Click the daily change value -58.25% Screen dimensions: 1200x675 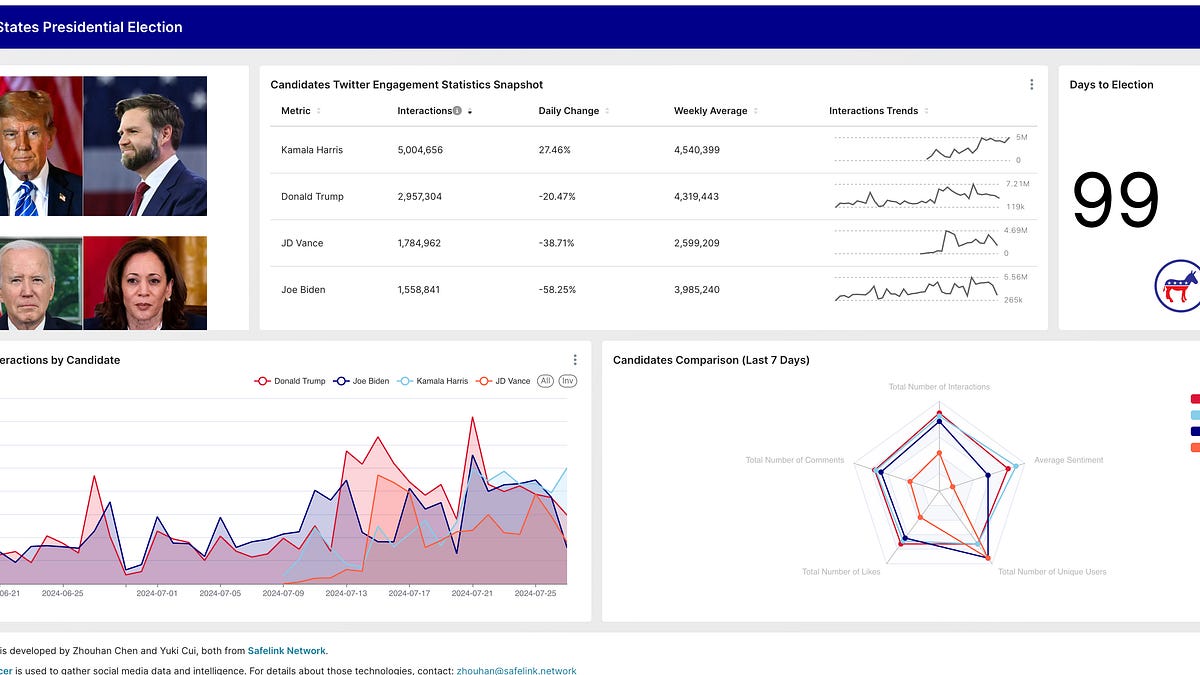[557, 290]
